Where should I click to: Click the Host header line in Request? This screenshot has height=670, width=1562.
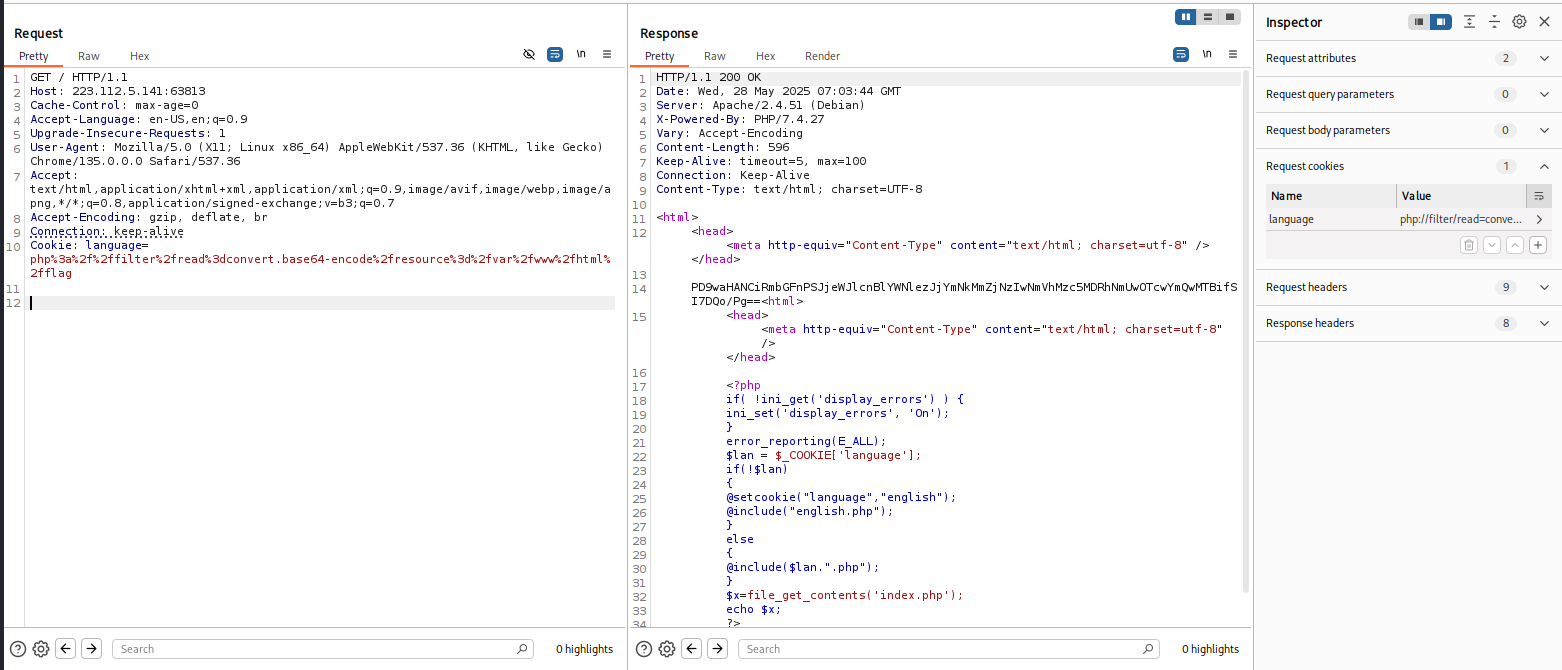point(118,91)
